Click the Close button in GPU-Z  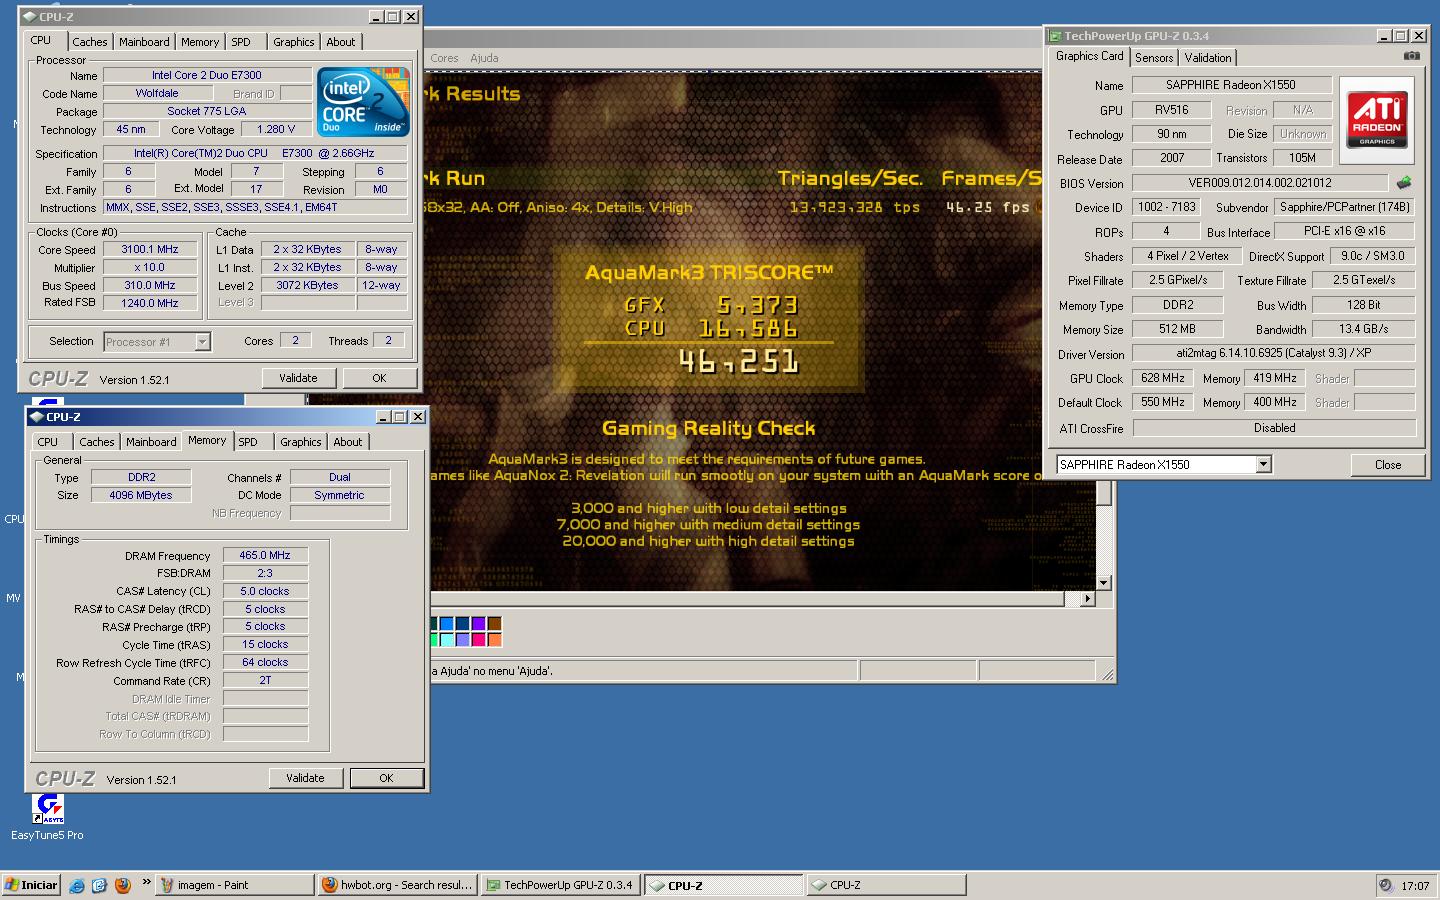1388,465
